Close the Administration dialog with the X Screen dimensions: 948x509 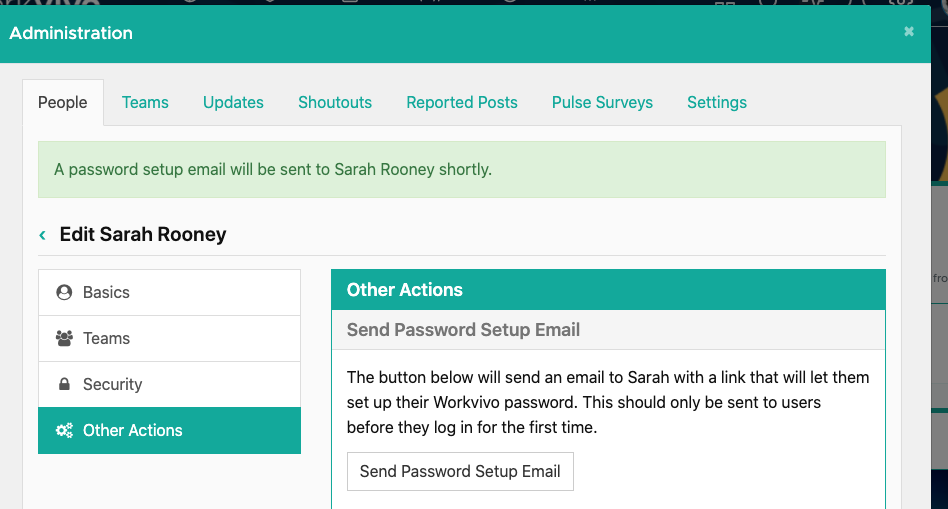tap(909, 31)
